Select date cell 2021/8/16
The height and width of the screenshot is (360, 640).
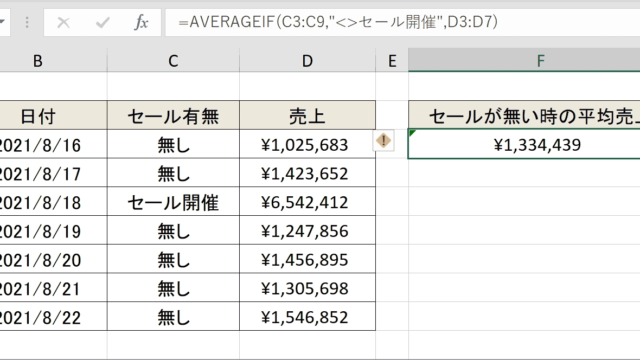[53, 144]
